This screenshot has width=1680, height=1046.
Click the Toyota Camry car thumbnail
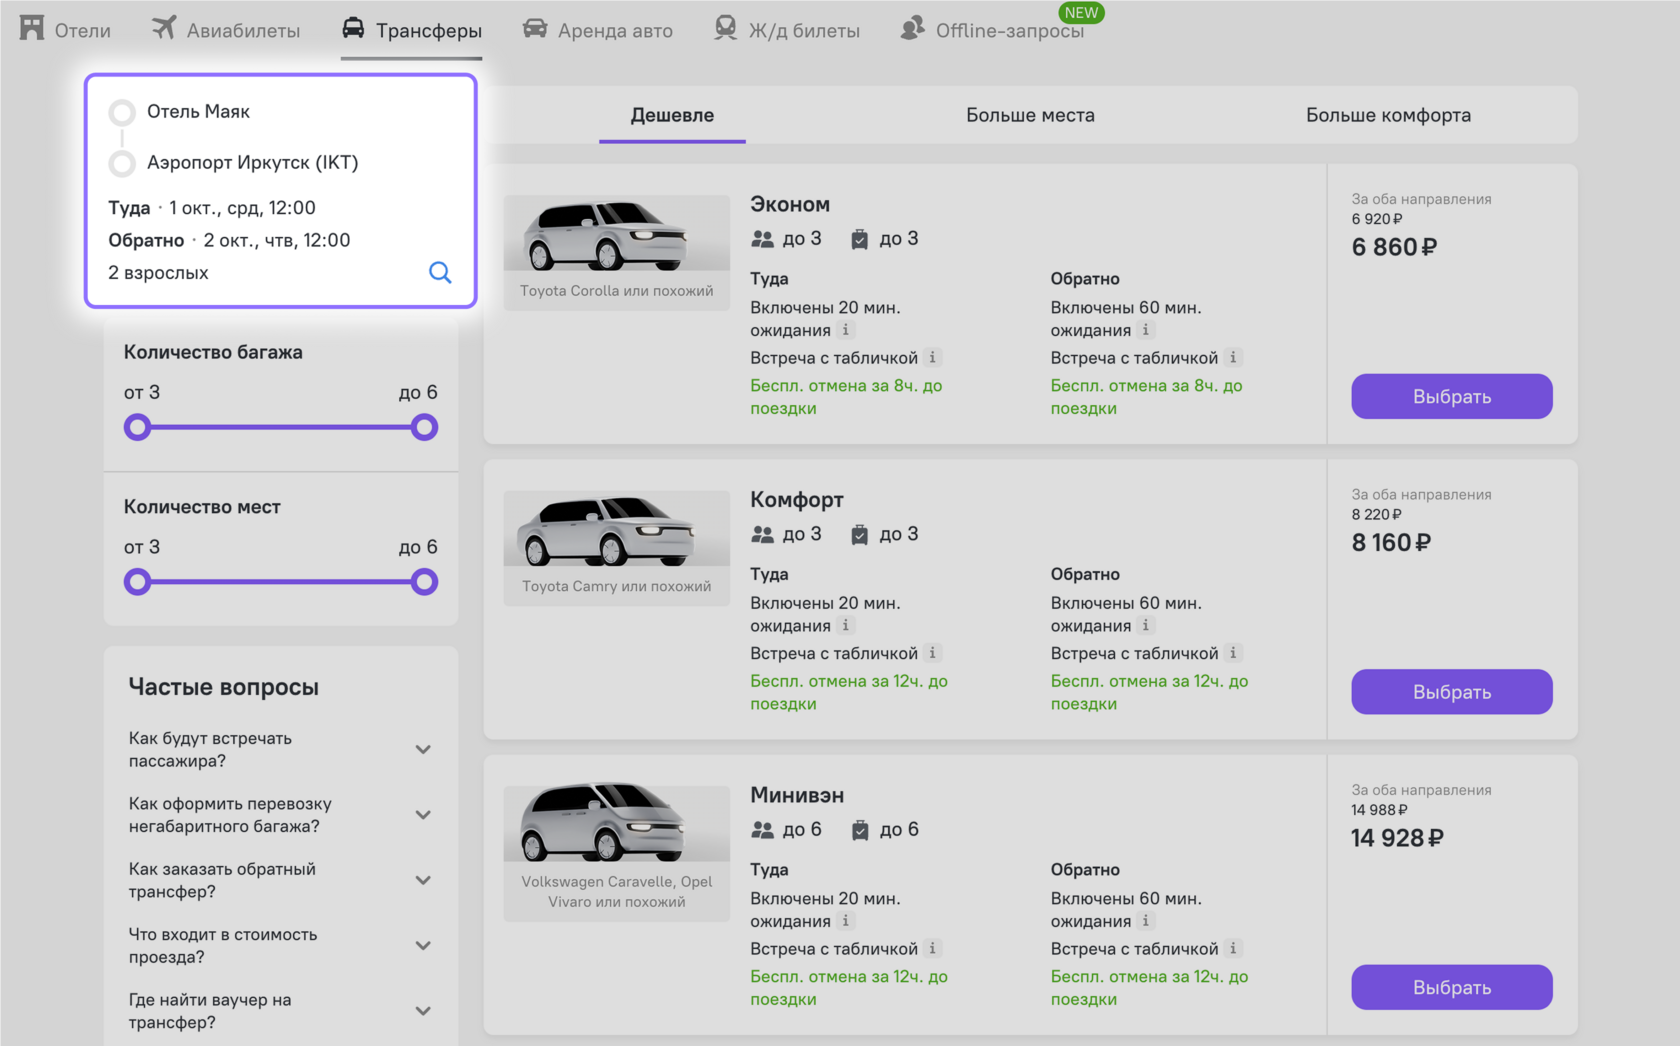[617, 529]
